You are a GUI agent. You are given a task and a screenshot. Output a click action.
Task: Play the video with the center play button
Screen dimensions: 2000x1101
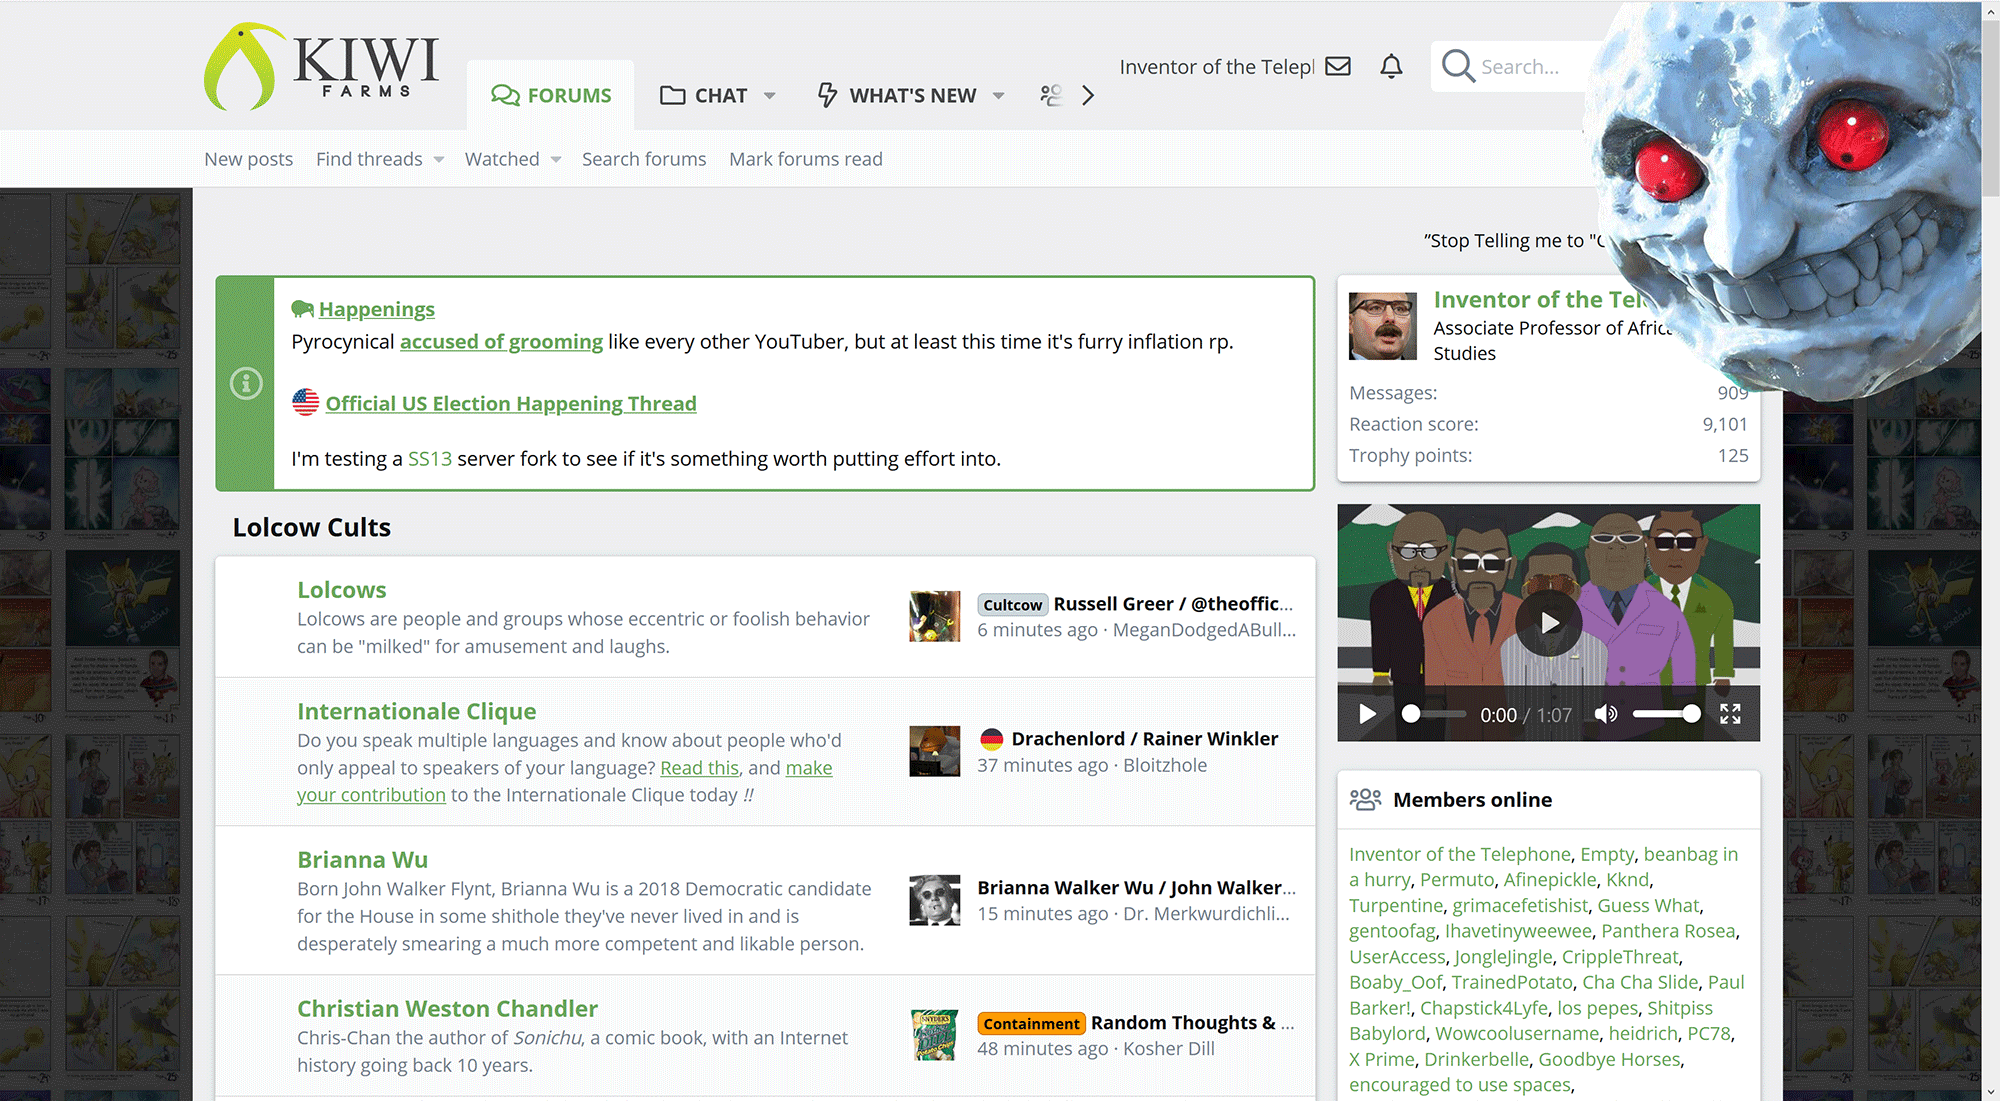click(1549, 623)
